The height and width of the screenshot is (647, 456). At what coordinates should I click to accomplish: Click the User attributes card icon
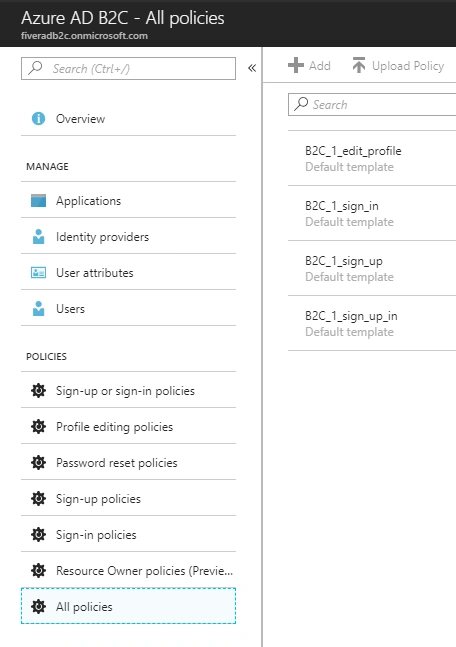pyautogui.click(x=38, y=273)
